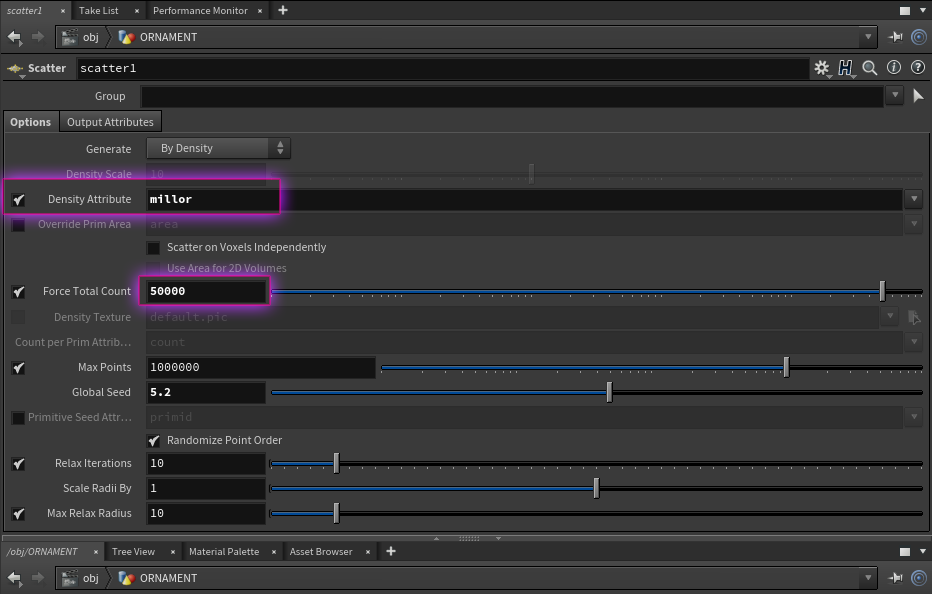Viewport: 932px width, 594px height.
Task: Open the Group field dropdown arrow
Action: click(x=895, y=95)
